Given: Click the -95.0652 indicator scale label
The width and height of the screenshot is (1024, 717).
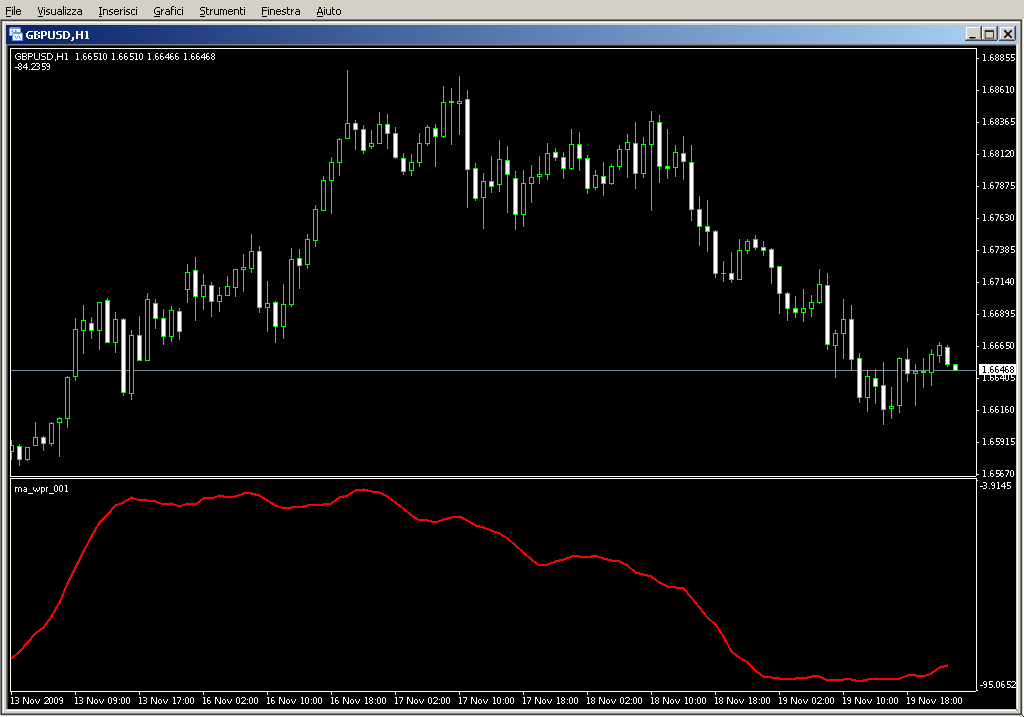Looking at the screenshot, I should coord(998,684).
